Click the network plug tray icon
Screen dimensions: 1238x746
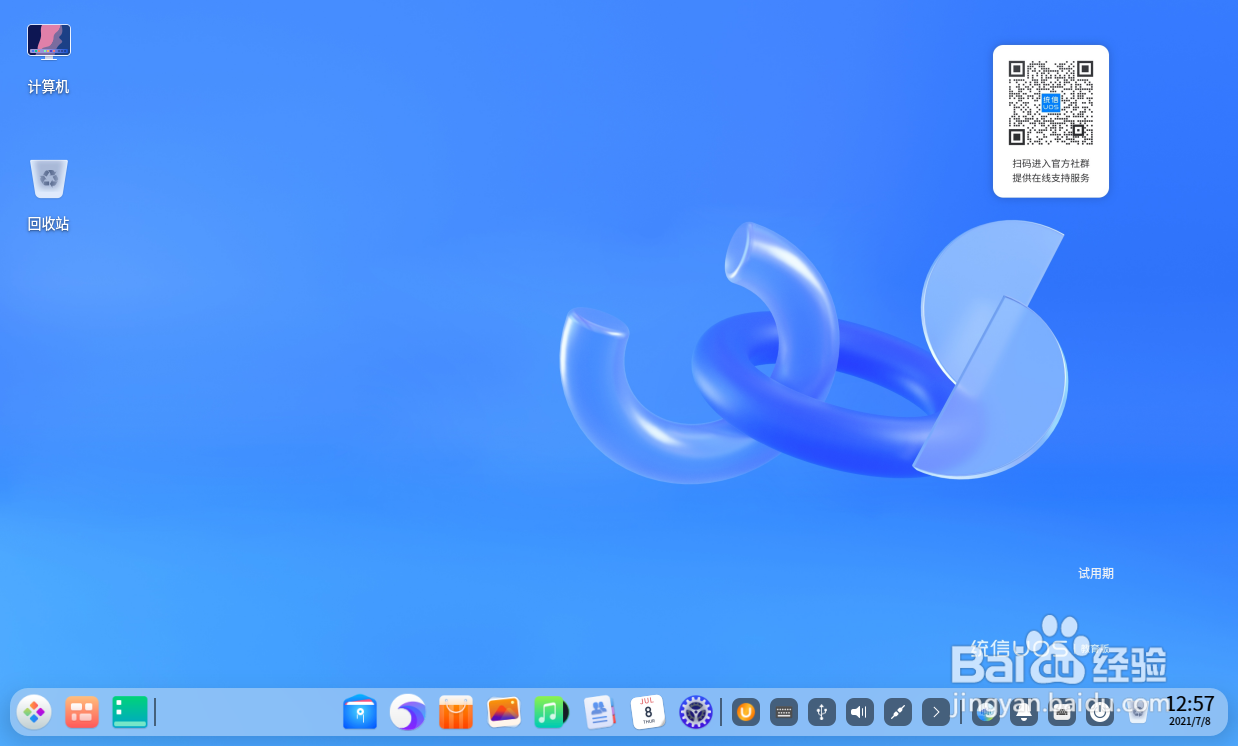tap(898, 712)
